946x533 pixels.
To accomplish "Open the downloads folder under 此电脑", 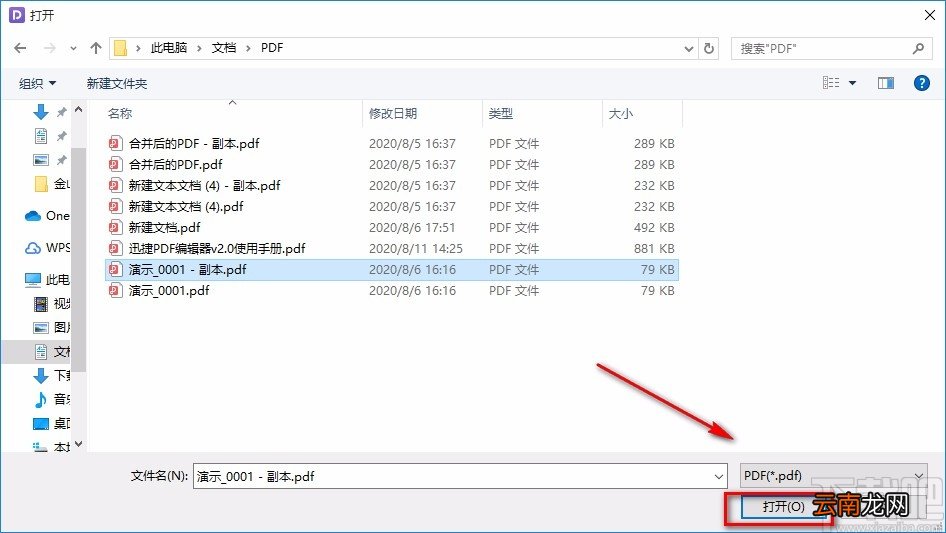I will (52, 375).
